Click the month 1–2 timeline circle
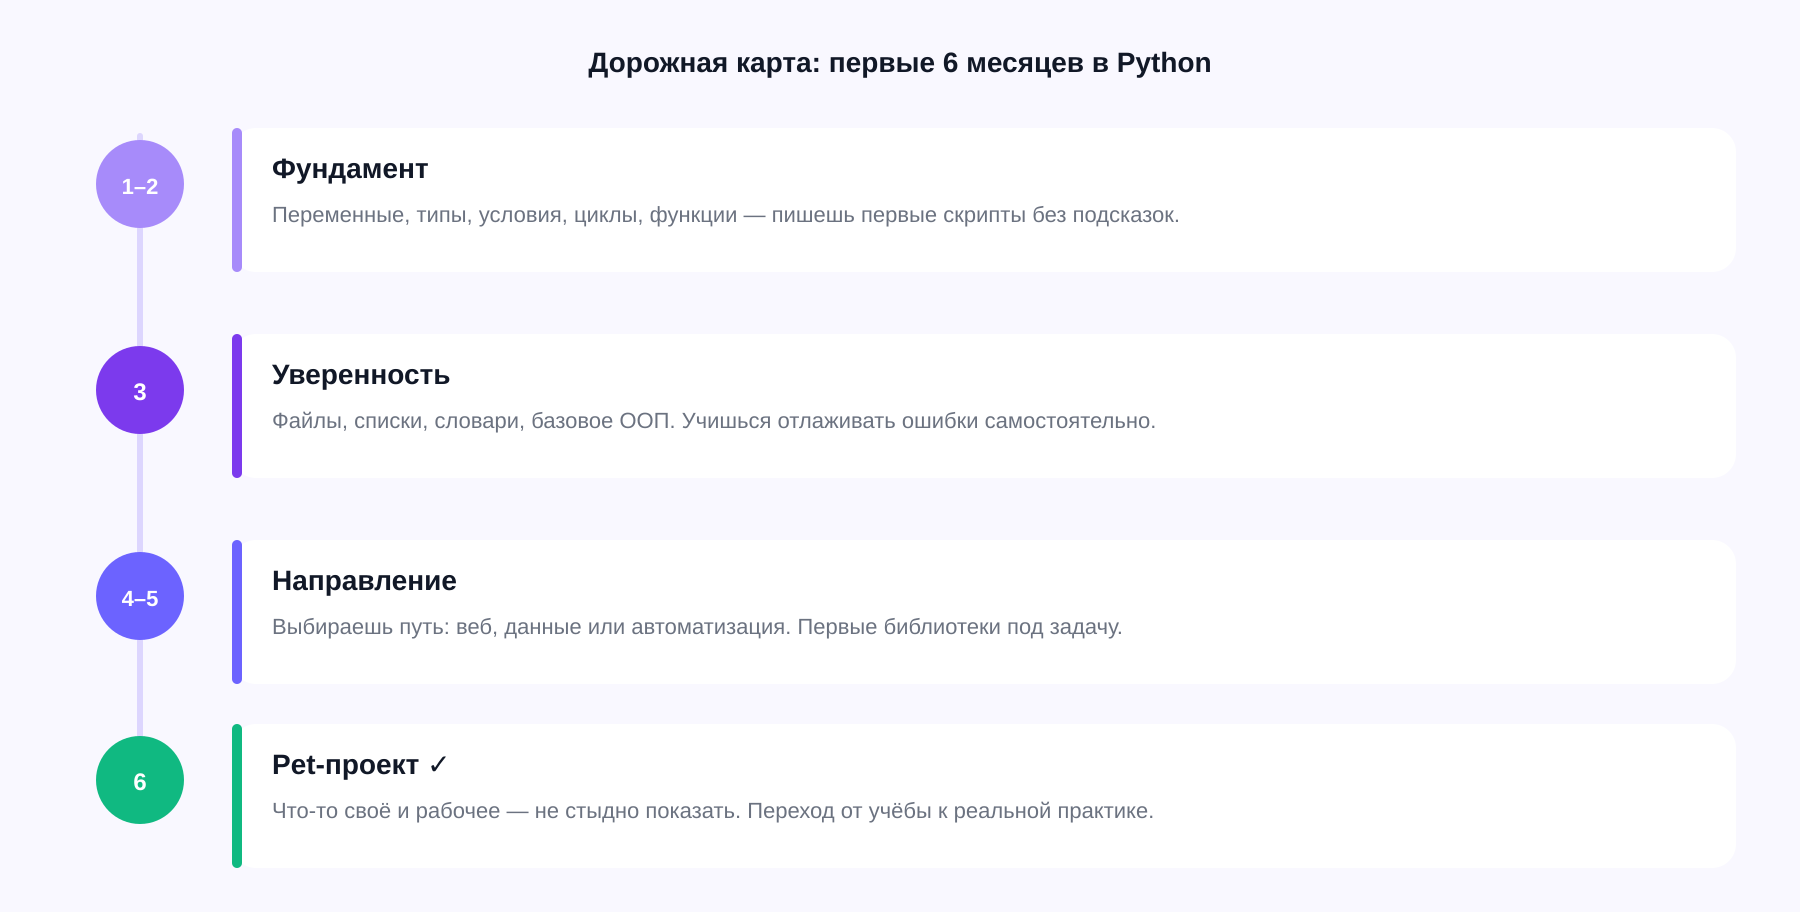 (140, 184)
